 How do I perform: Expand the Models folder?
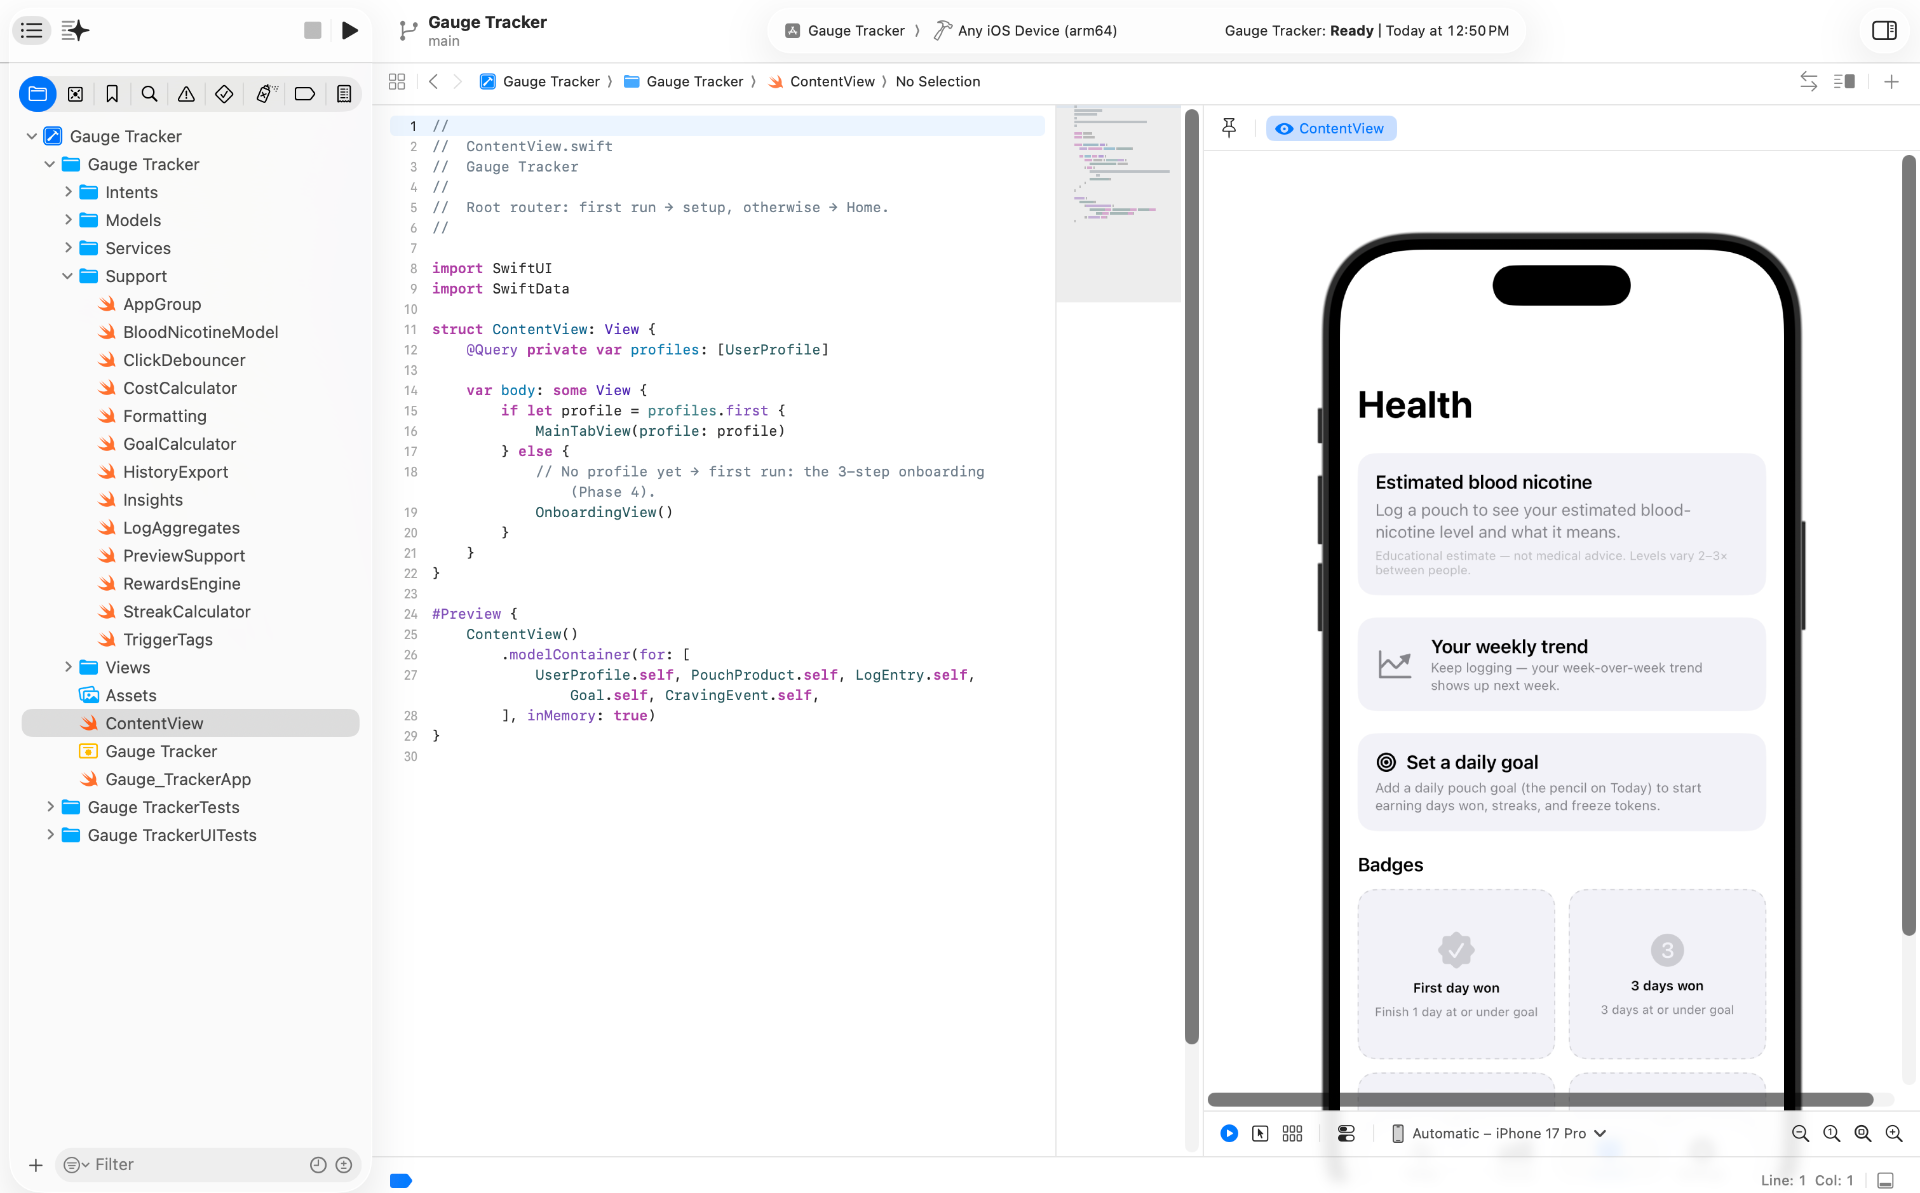point(67,220)
